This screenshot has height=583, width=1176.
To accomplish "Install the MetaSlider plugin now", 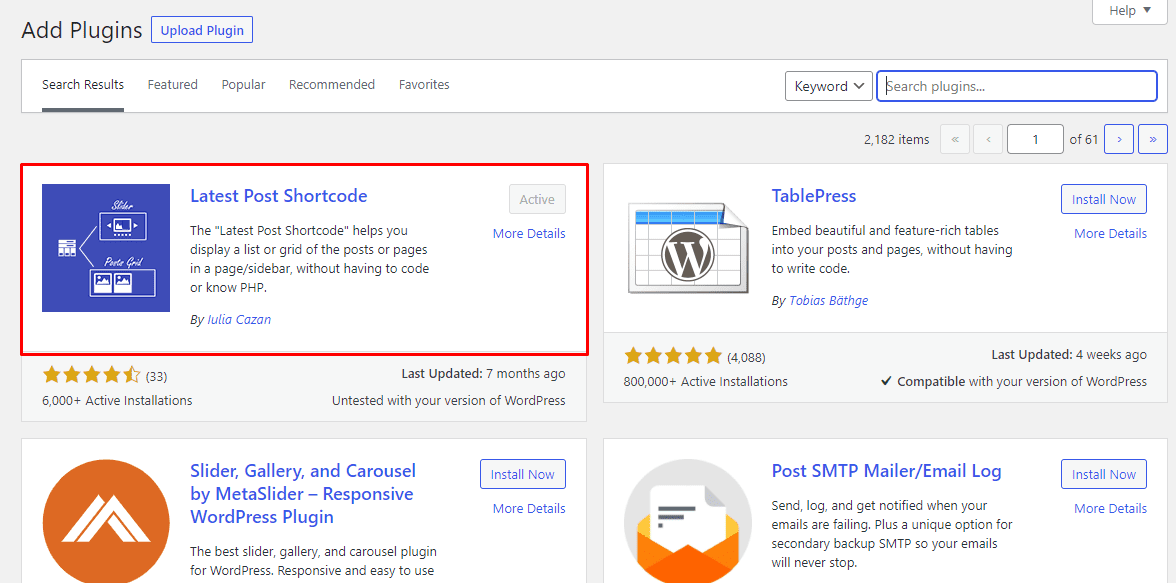I will click(x=522, y=474).
